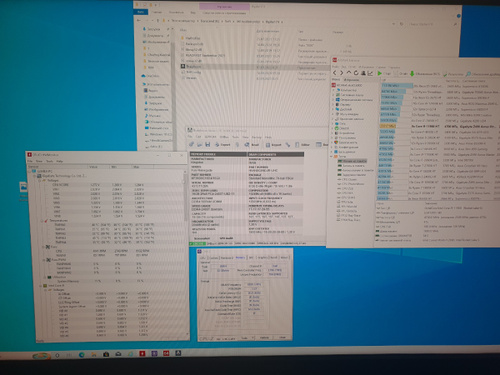This screenshot has width=500, height=375.
Task: Collapse Fans node in HWMonitor
Action: (x=44, y=247)
